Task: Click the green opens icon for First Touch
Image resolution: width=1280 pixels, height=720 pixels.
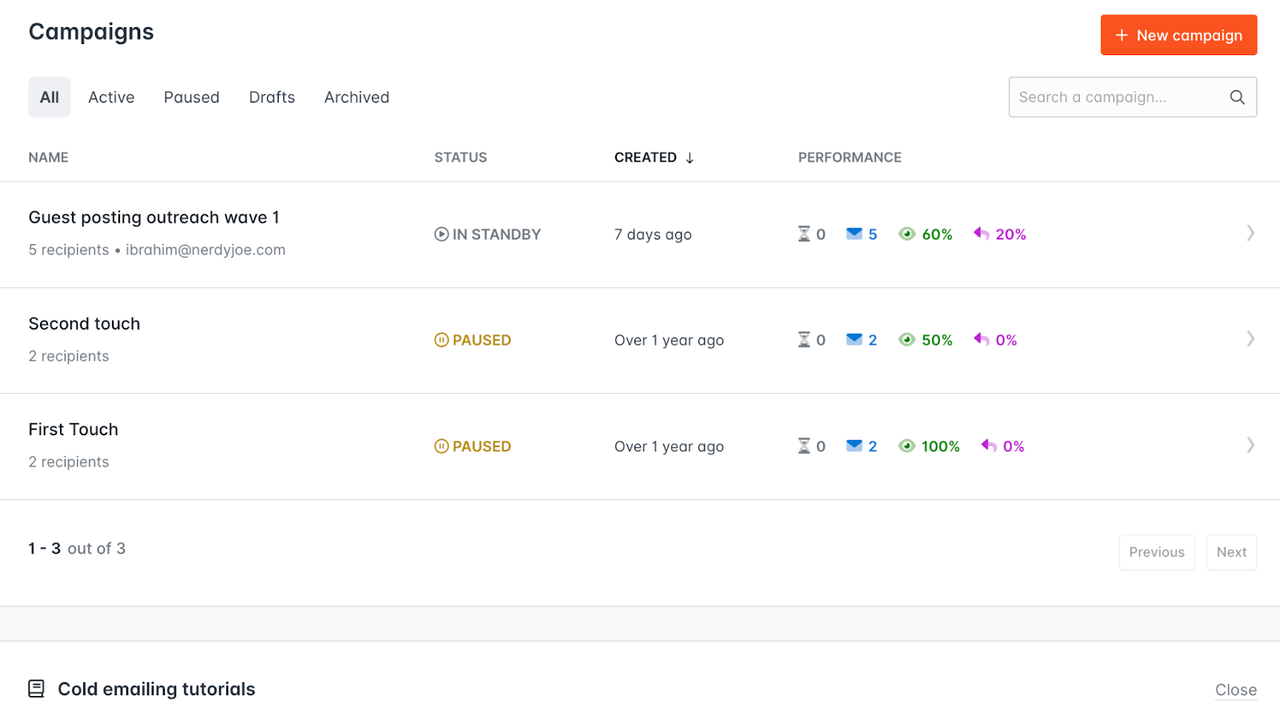Action: pyautogui.click(x=907, y=446)
